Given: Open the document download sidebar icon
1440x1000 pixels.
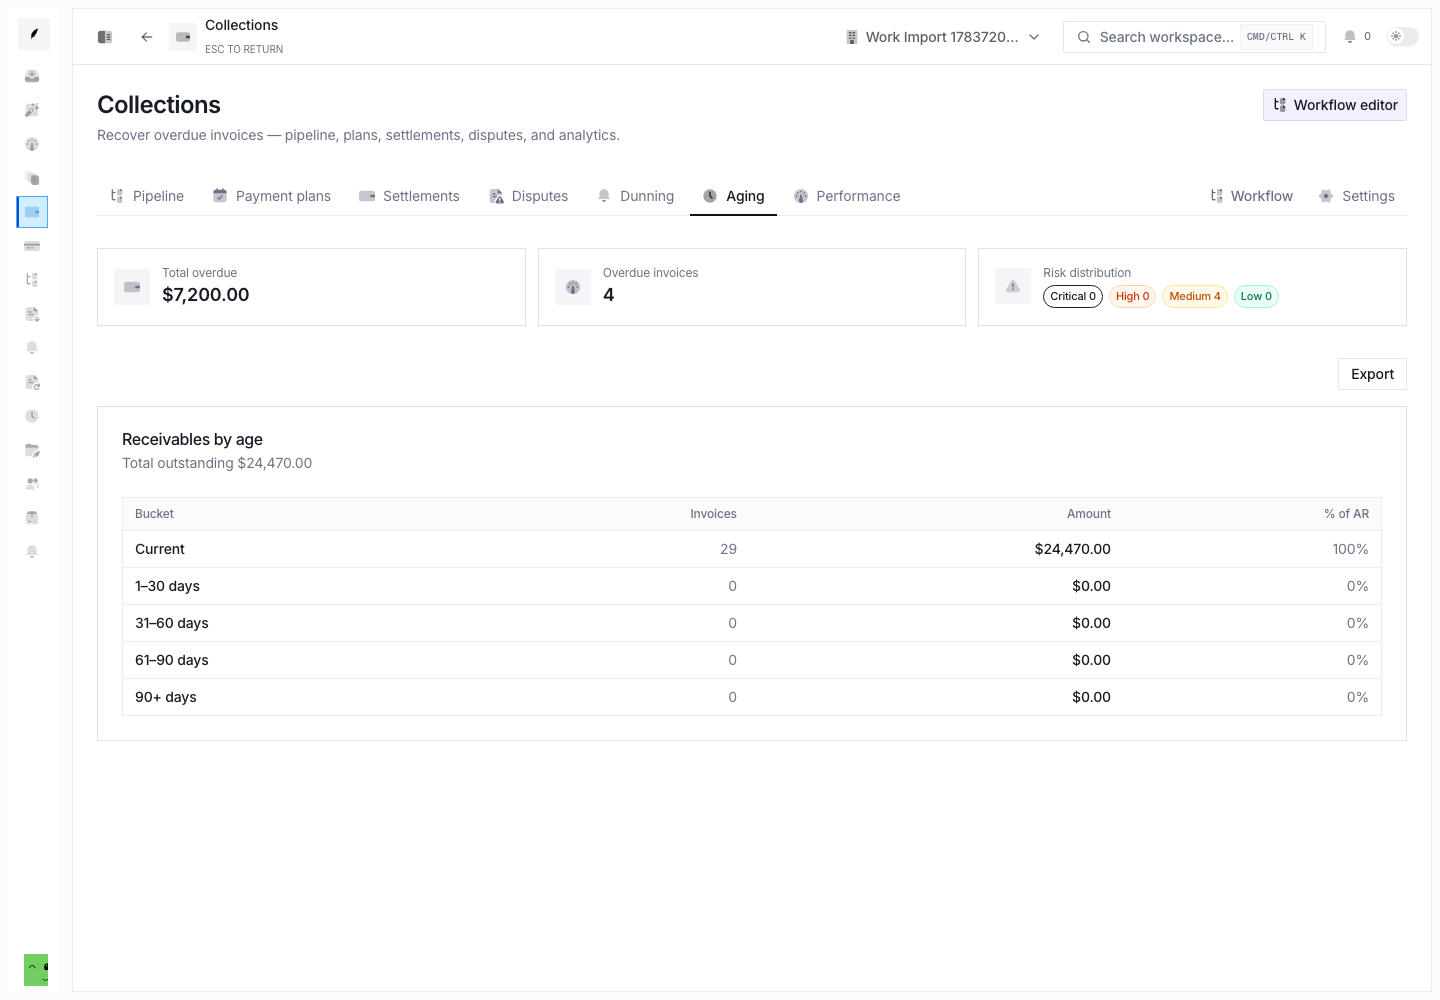Looking at the screenshot, I should tap(32, 314).
